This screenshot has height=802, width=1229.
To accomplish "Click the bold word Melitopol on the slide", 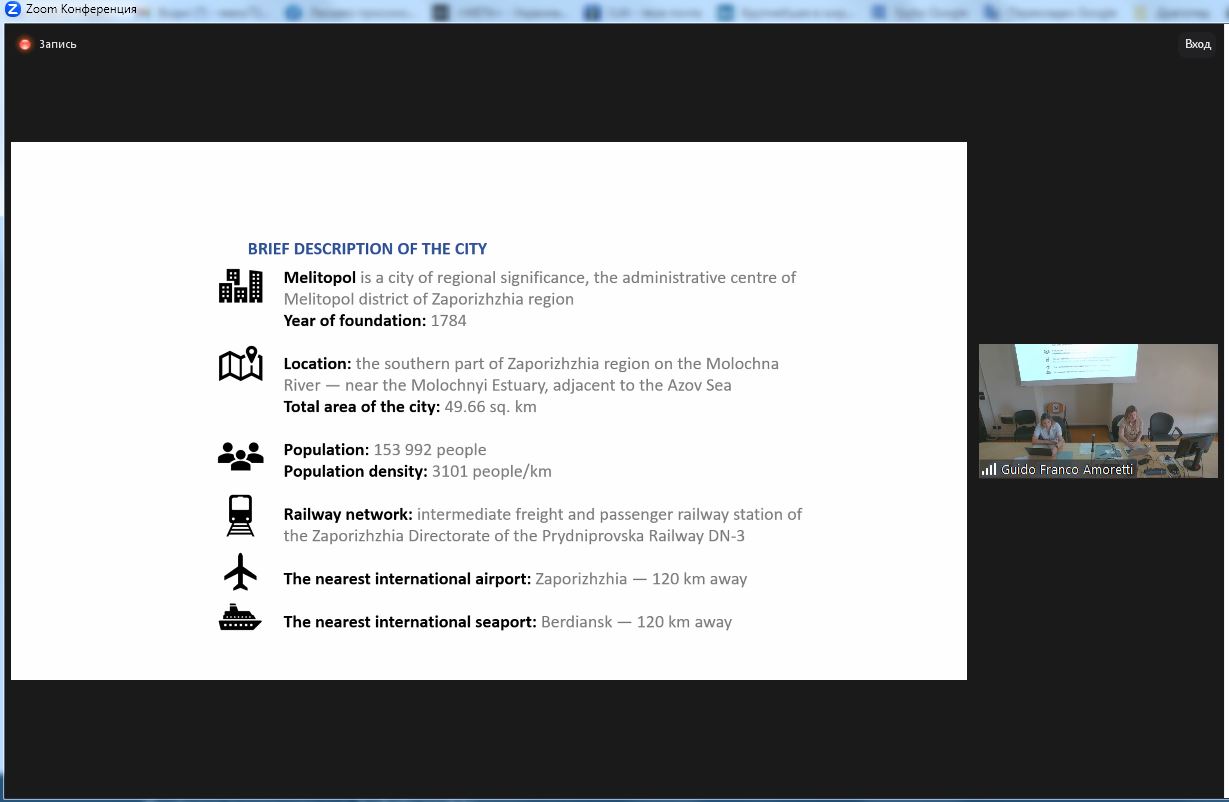I will click(x=319, y=277).
